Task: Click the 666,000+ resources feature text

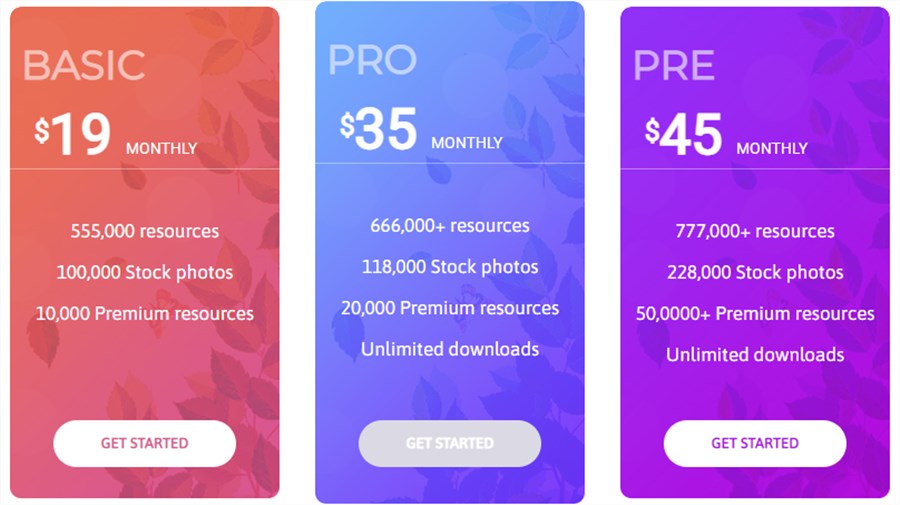Action: [449, 226]
